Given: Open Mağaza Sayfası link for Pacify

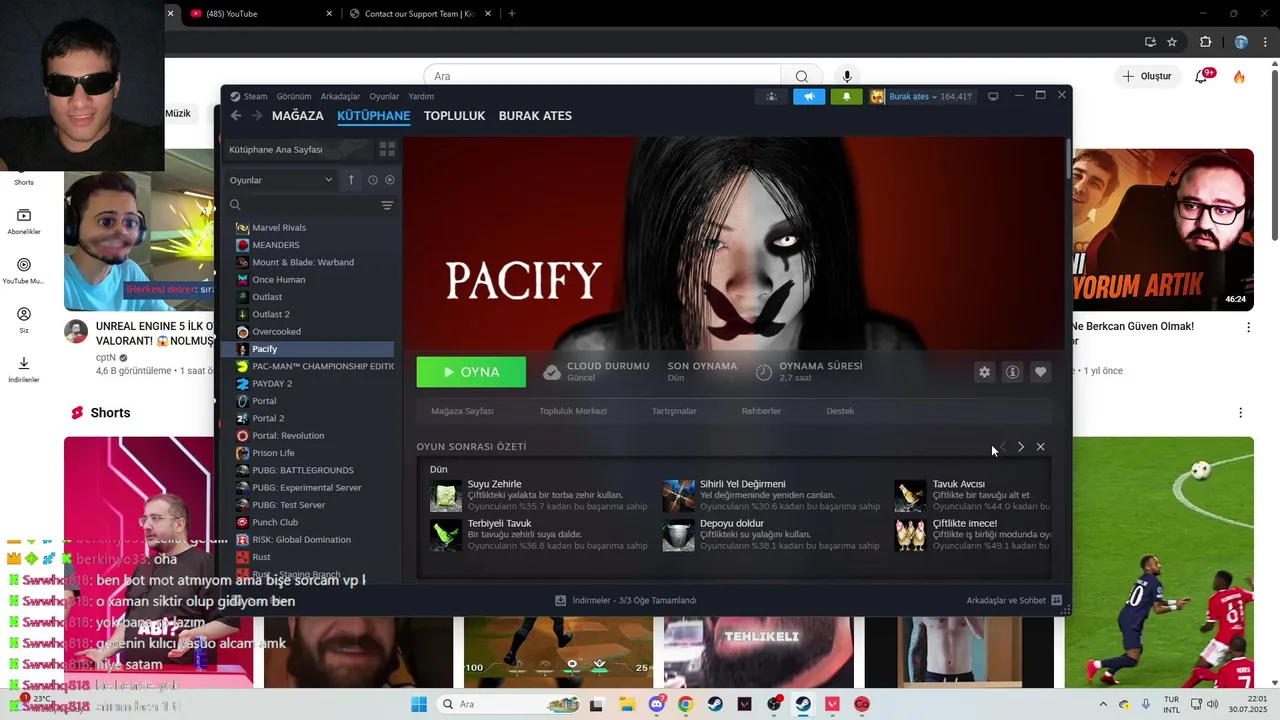Looking at the screenshot, I should pyautogui.click(x=462, y=411).
